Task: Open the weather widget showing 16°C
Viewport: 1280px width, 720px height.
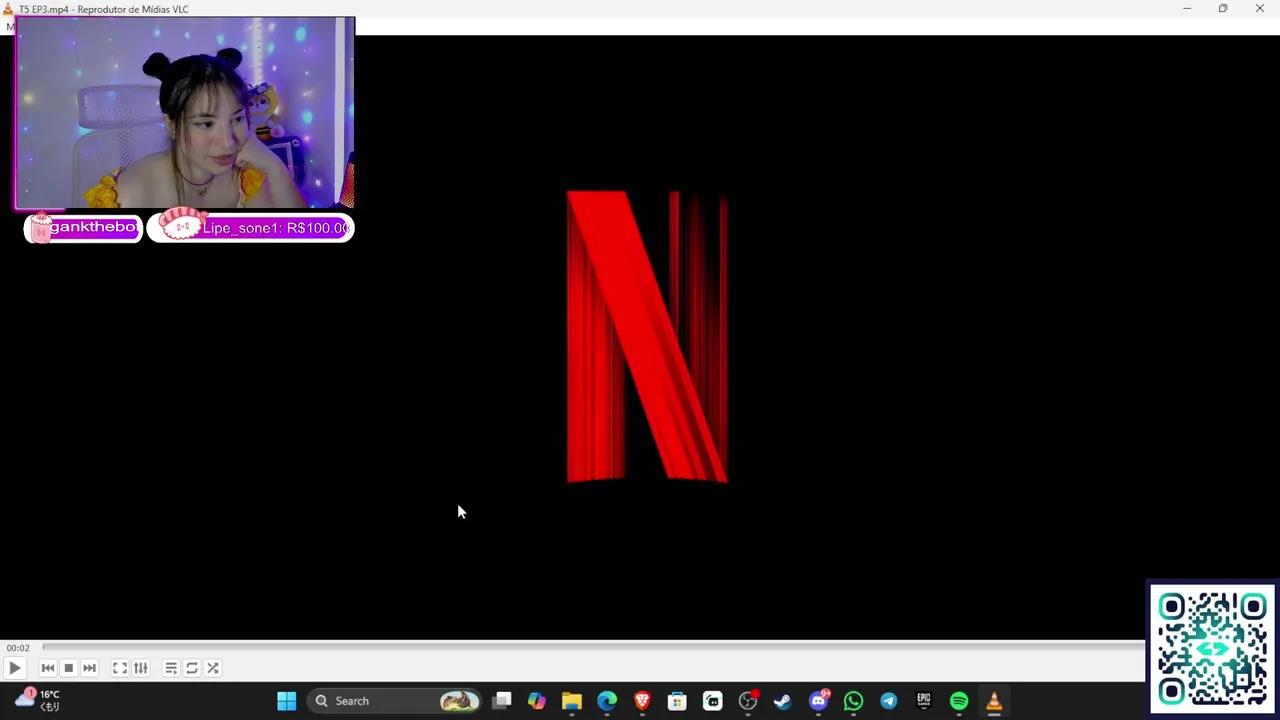Action: (38, 700)
